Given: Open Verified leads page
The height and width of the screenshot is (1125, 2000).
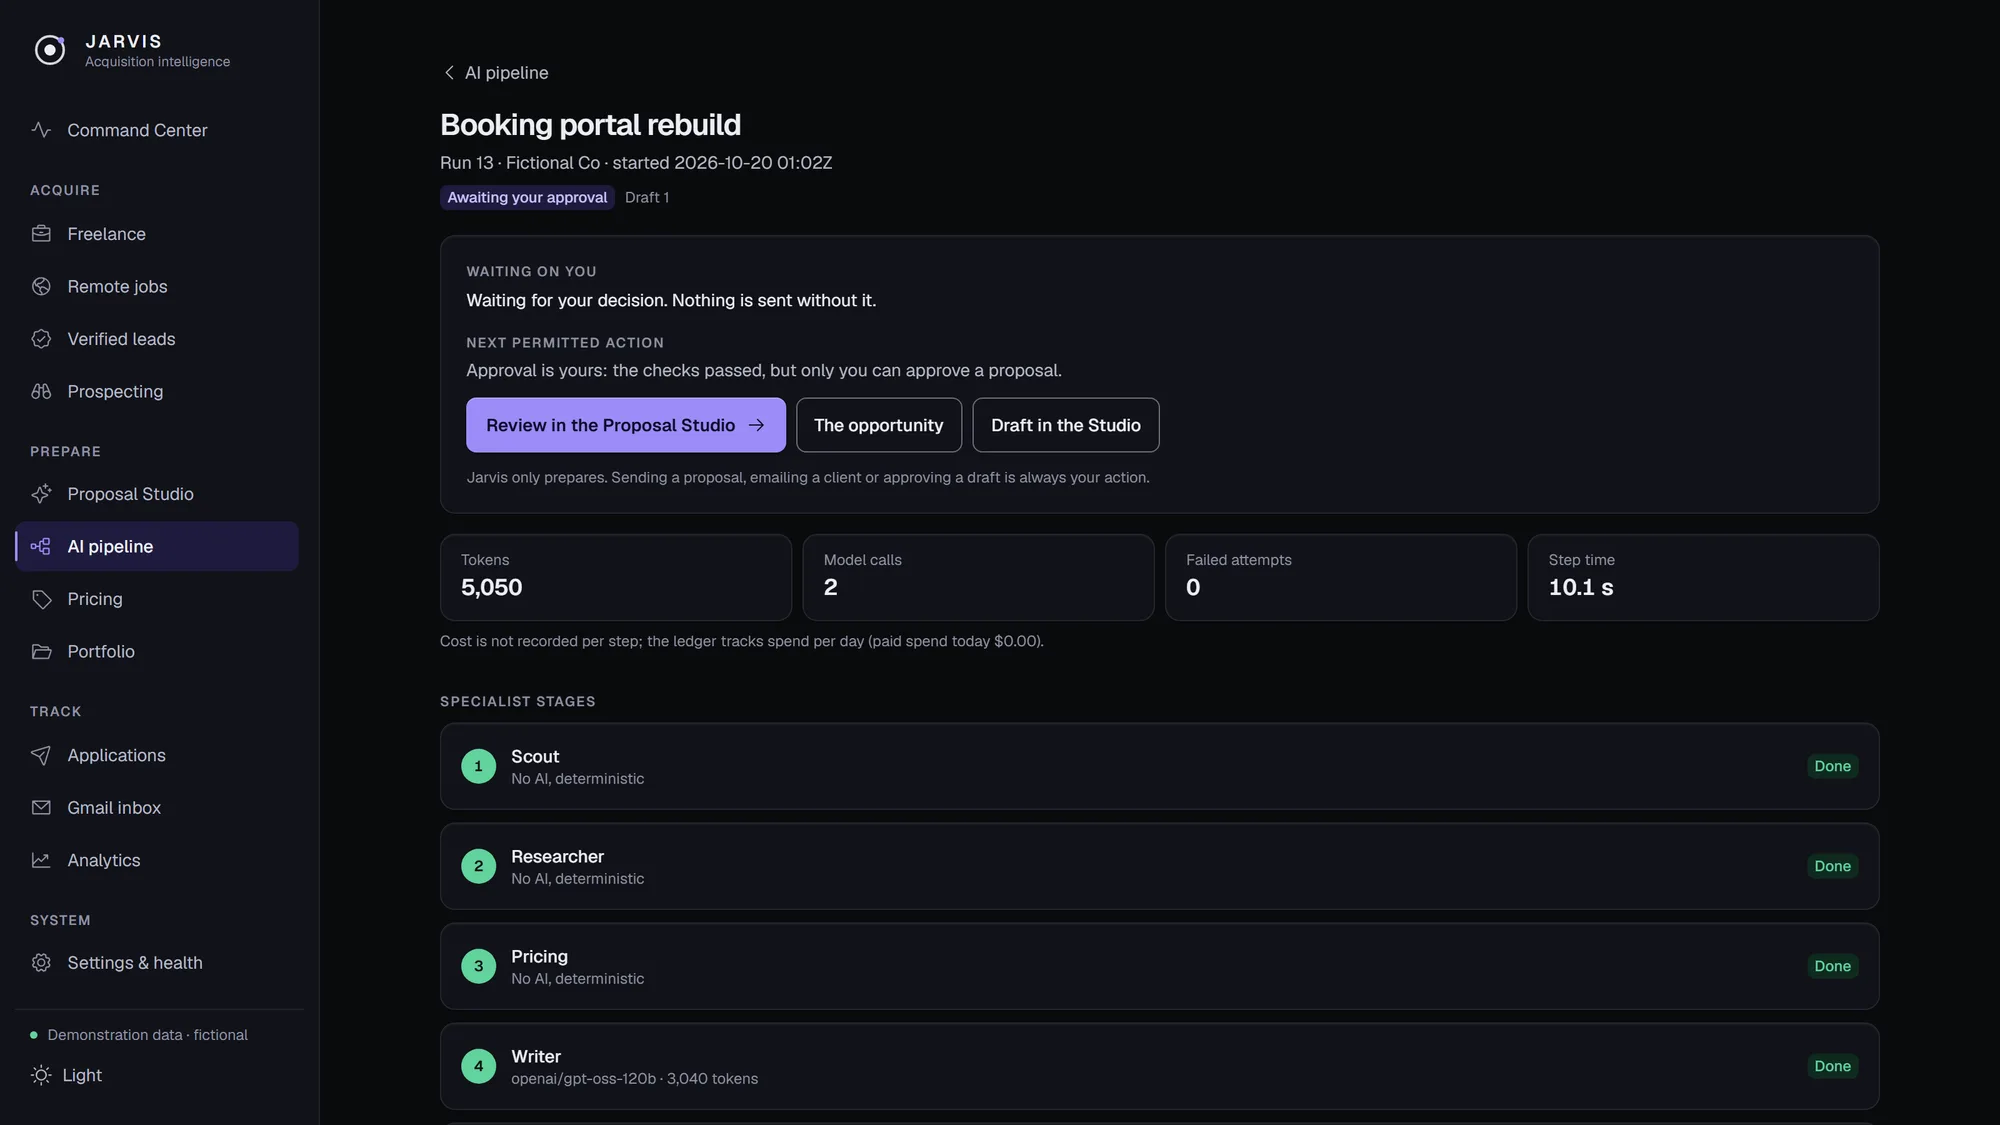Looking at the screenshot, I should click(x=157, y=339).
